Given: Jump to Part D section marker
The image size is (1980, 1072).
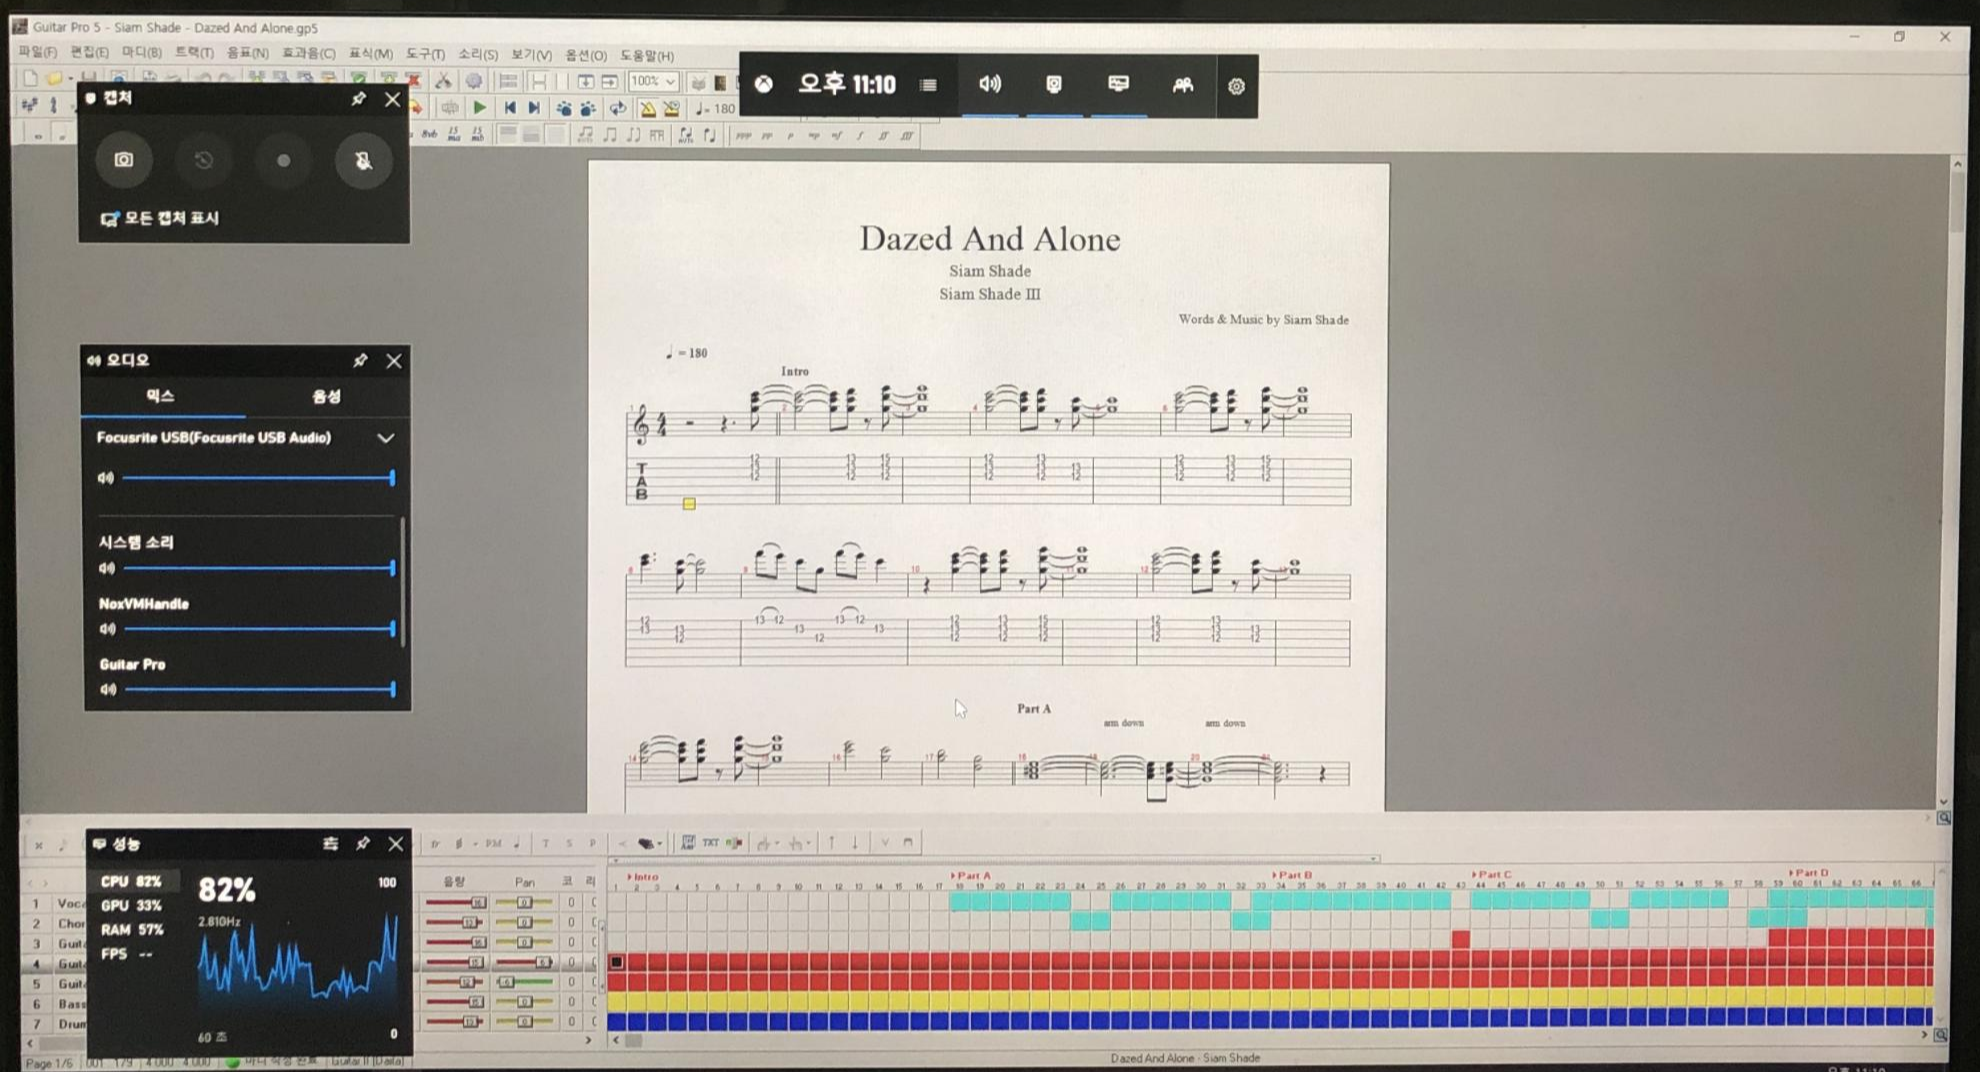Looking at the screenshot, I should tap(1808, 873).
